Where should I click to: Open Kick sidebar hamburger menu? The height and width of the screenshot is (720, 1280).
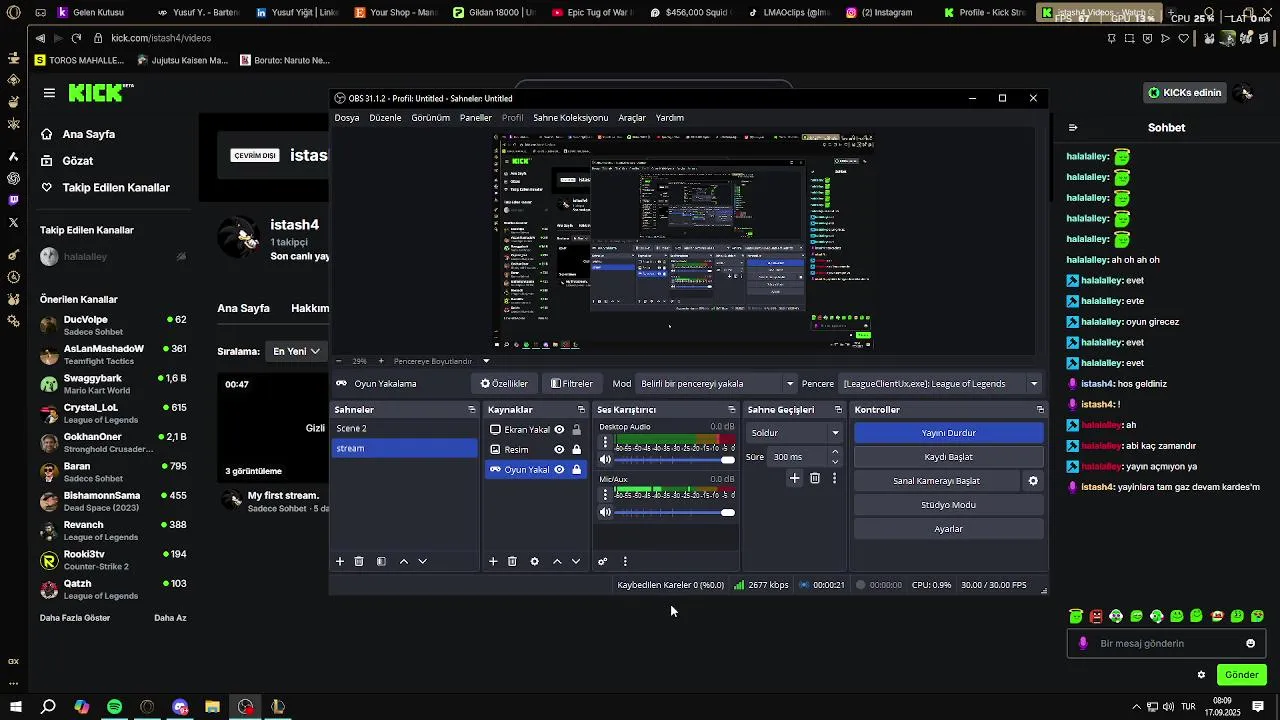point(49,93)
